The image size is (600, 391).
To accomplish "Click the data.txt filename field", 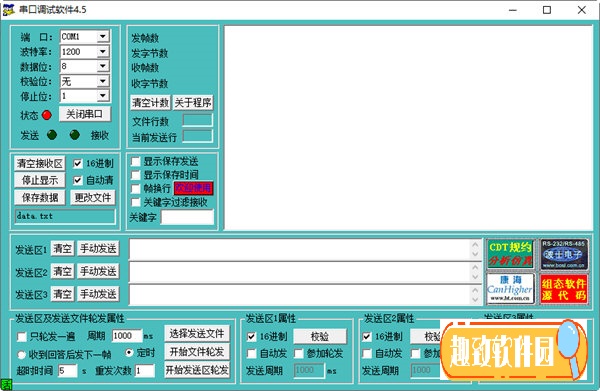I will pyautogui.click(x=65, y=216).
